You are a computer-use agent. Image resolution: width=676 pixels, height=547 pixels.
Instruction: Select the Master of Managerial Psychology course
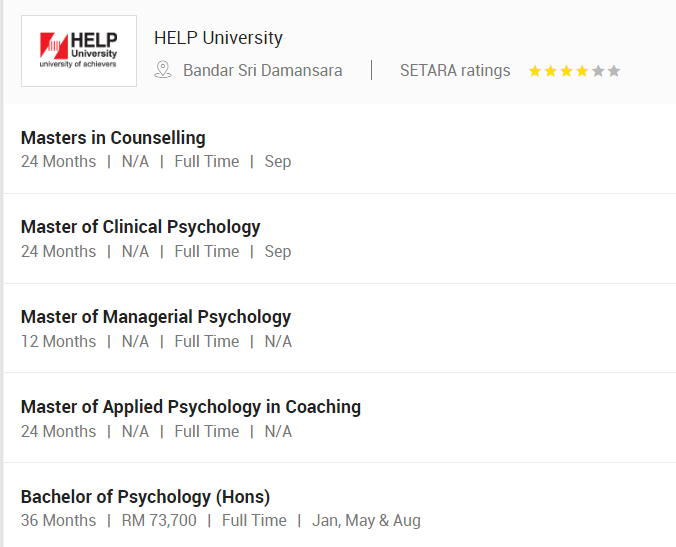[x=156, y=317]
